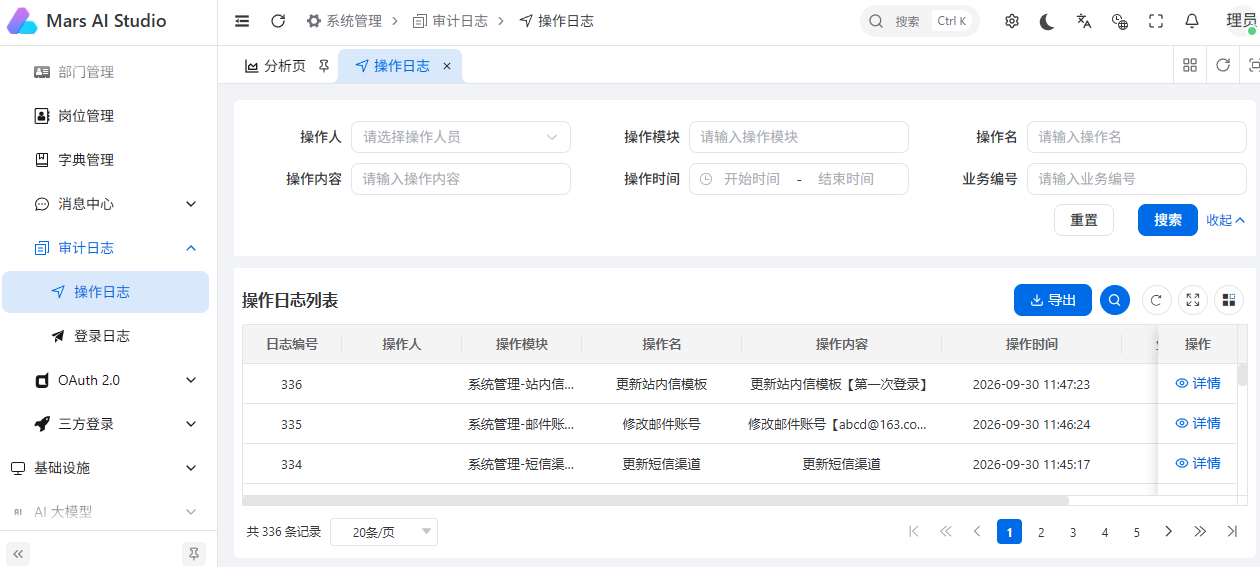
Task: Click the 审计日志 breadcrumb
Action: 450,21
